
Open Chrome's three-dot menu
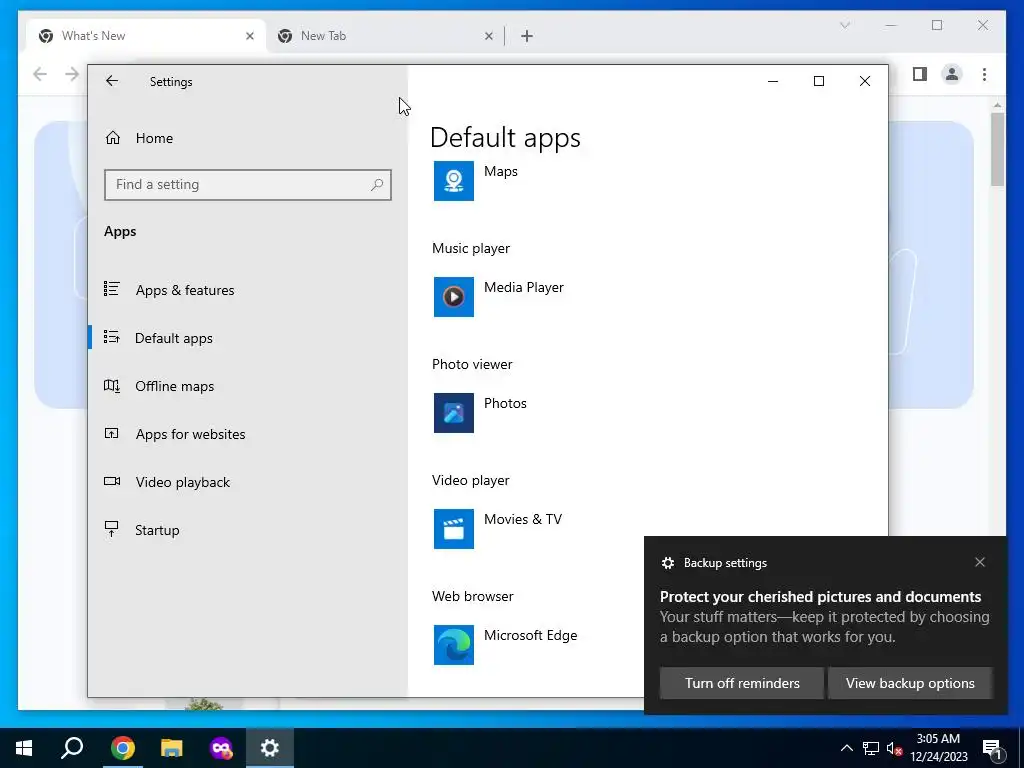pyautogui.click(x=984, y=74)
